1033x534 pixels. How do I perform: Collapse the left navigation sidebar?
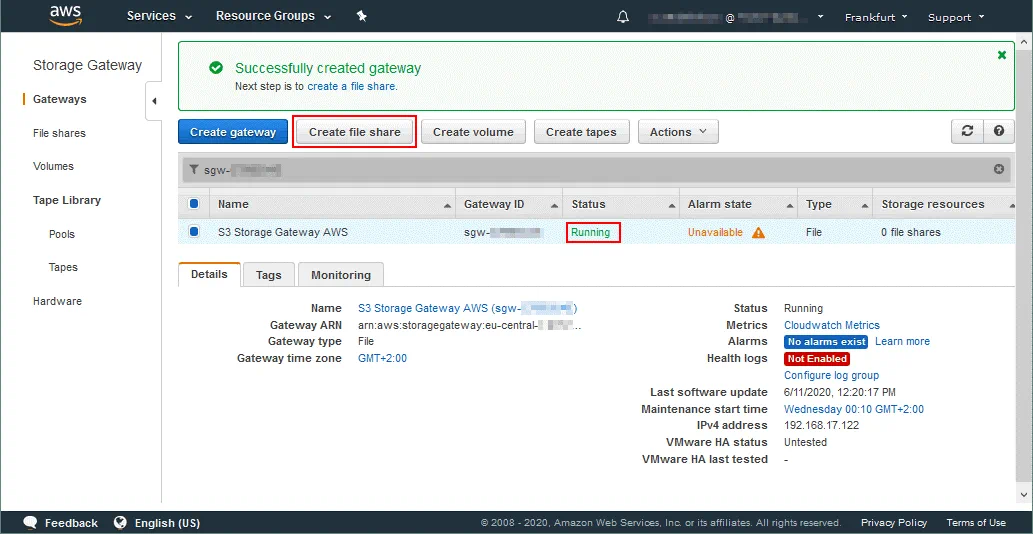coord(154,100)
